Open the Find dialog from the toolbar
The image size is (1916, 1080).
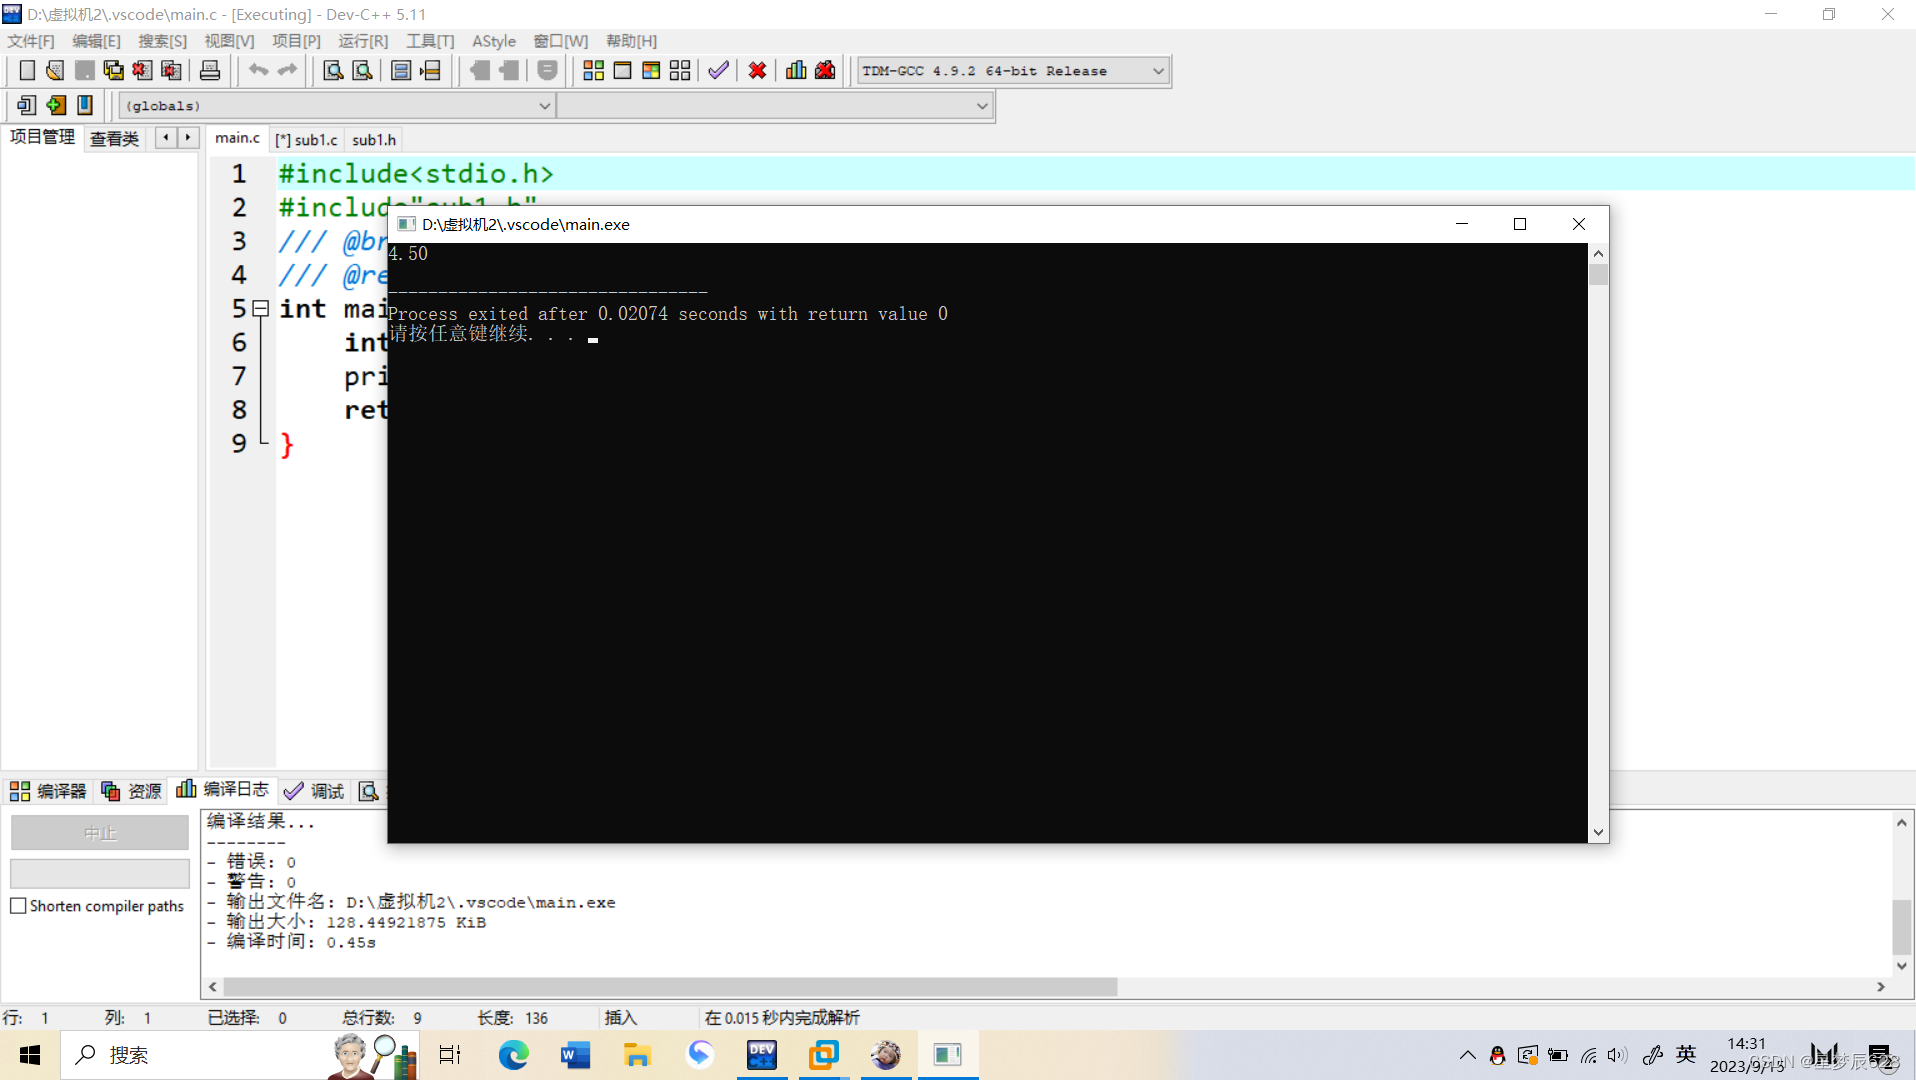pos(332,70)
